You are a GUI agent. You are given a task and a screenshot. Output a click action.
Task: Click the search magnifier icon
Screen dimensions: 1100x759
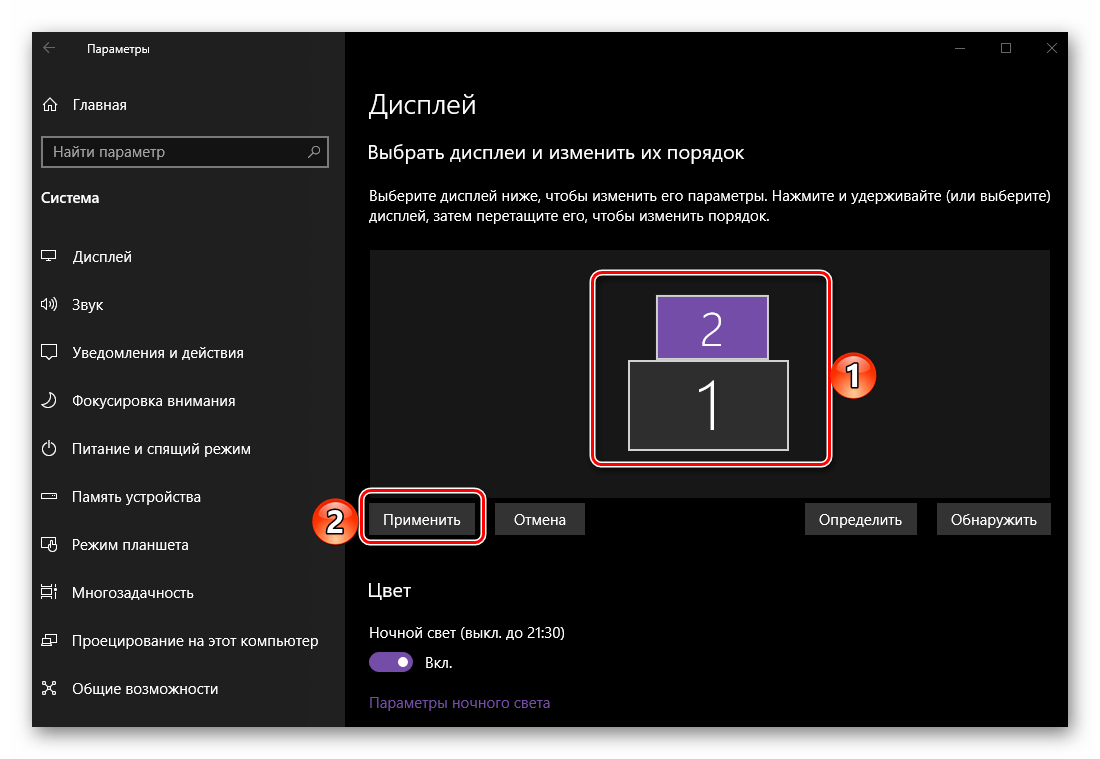pos(314,152)
